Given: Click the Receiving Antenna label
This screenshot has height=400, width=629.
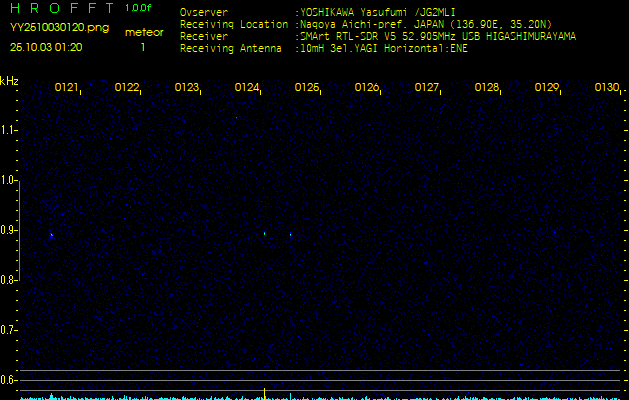Looking at the screenshot, I should pos(231,49).
